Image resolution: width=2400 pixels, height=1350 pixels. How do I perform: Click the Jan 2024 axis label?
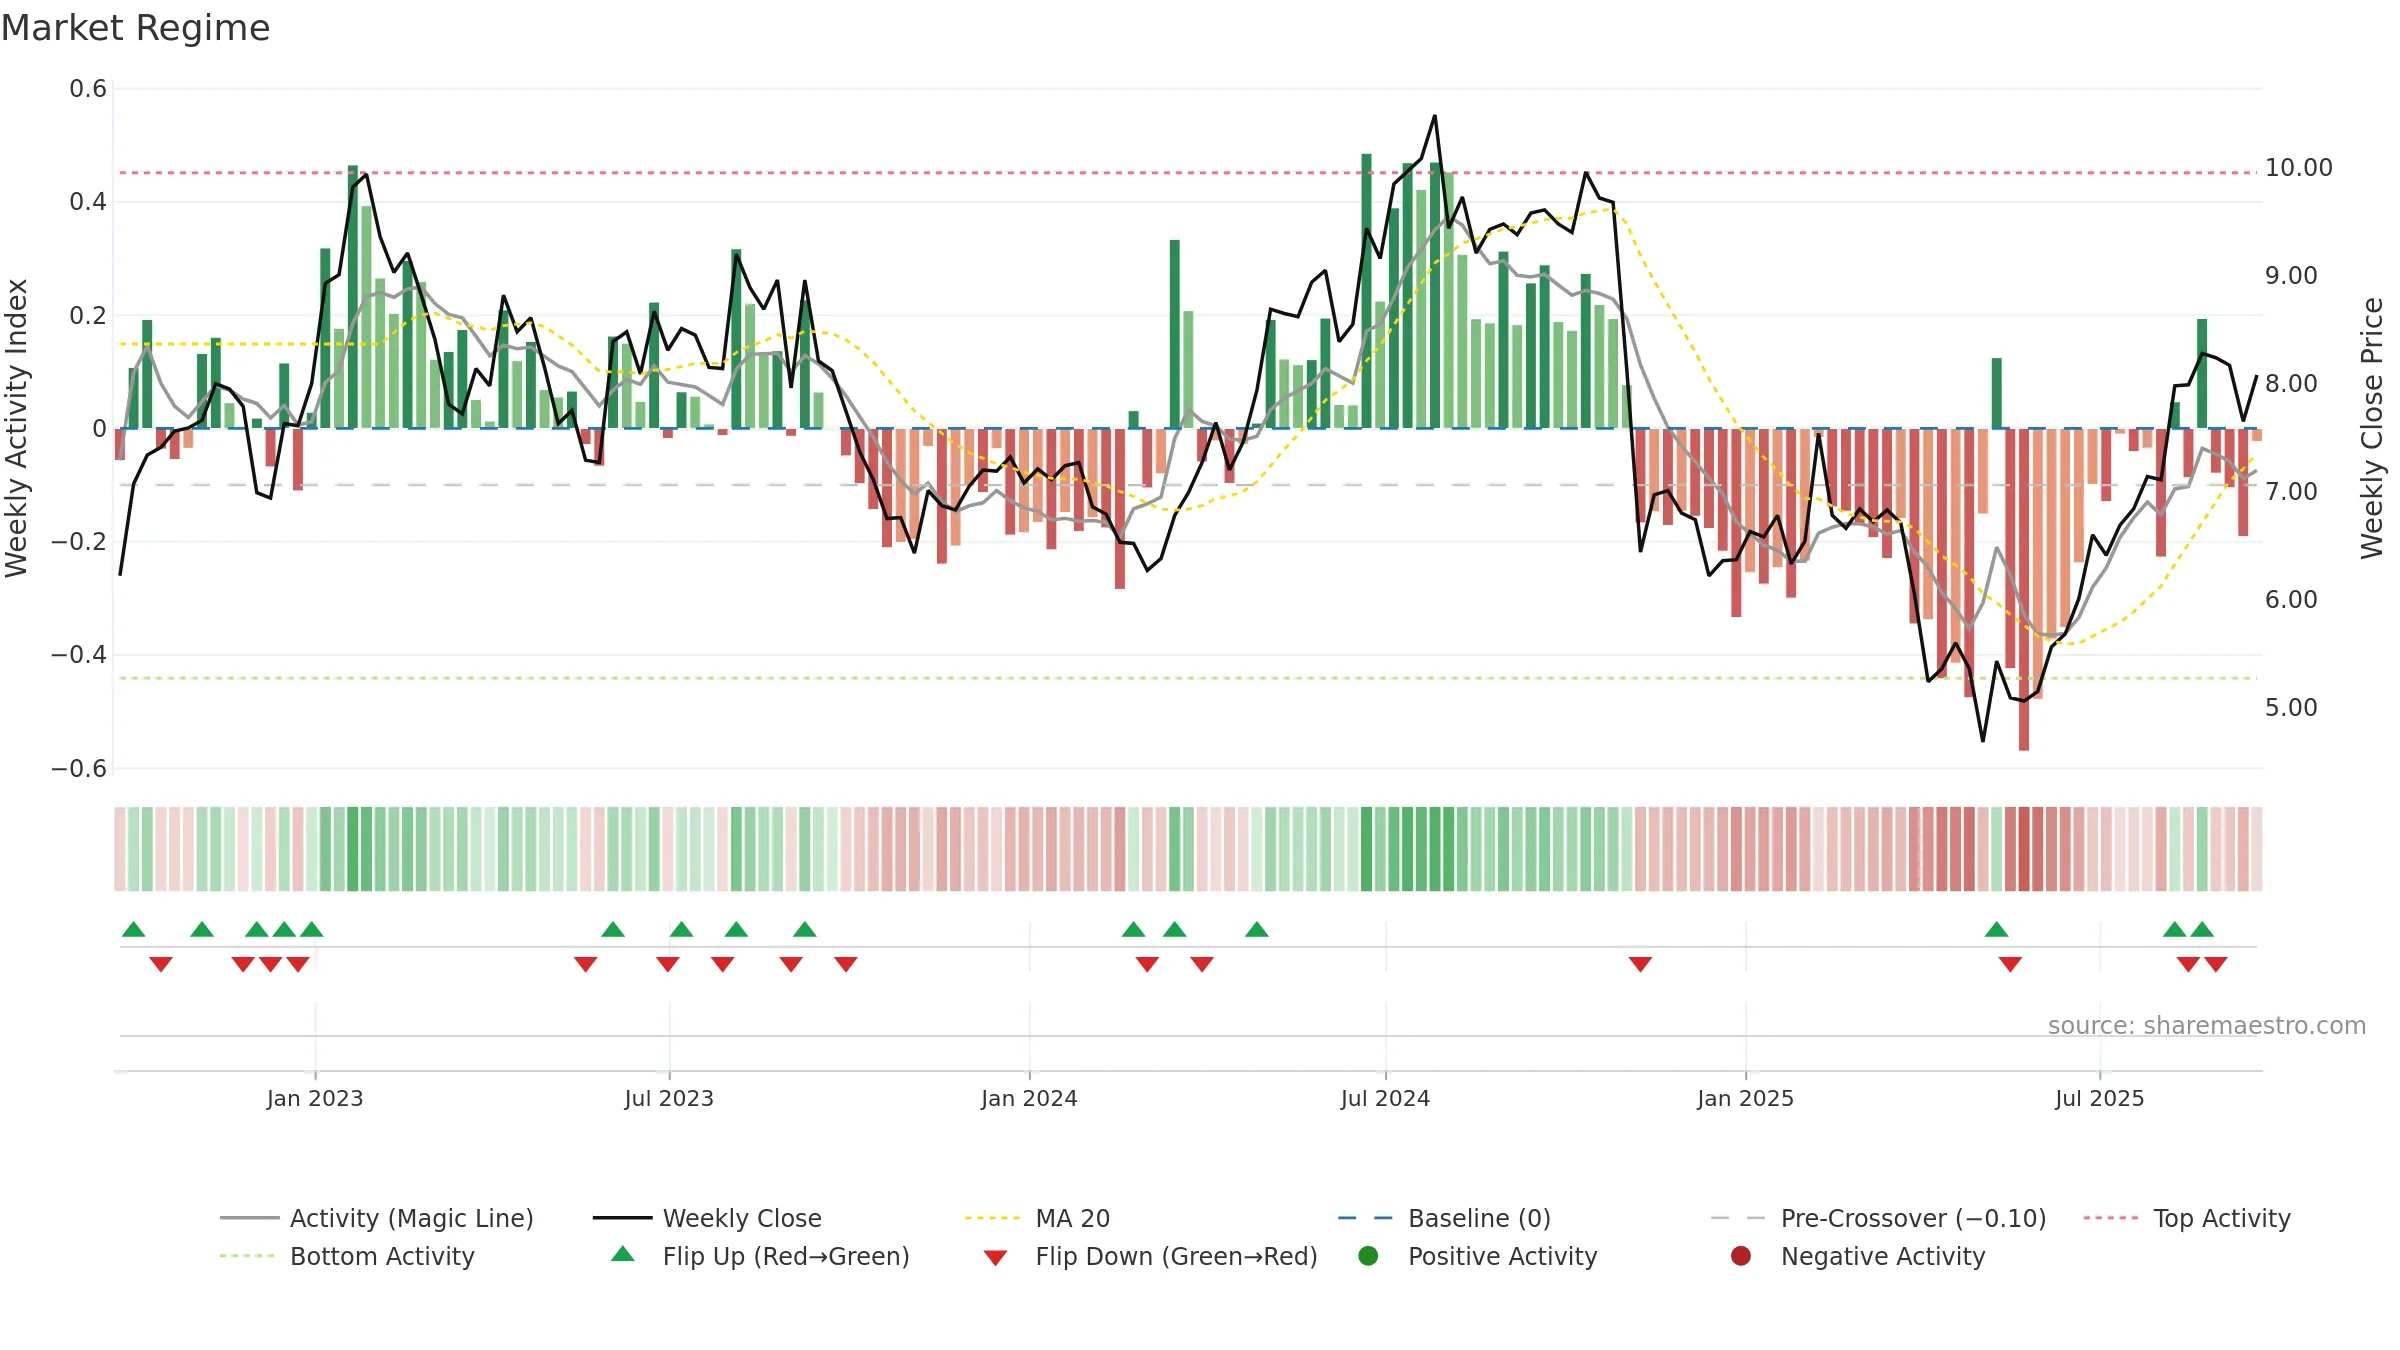pyautogui.click(x=1029, y=1099)
